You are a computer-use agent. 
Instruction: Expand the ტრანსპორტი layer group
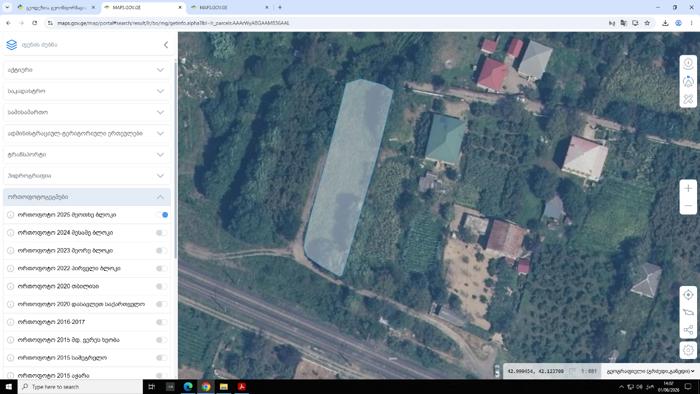pos(87,154)
